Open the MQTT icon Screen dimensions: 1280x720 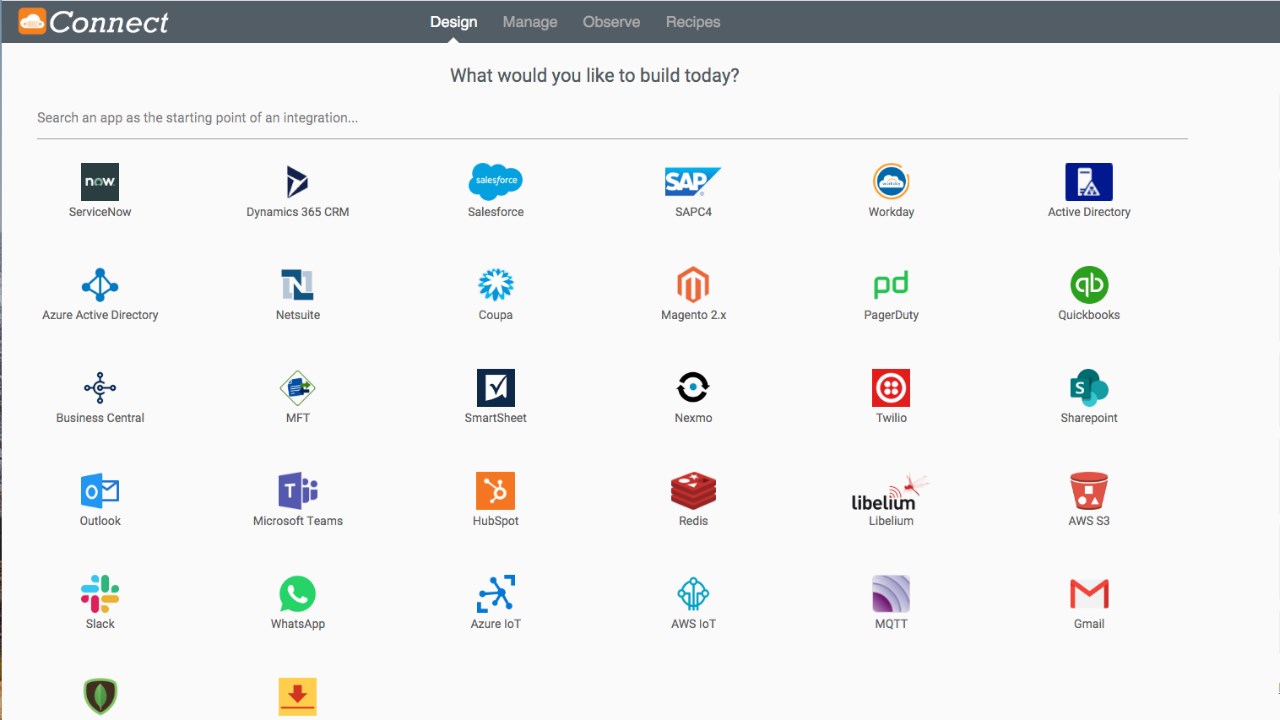[x=891, y=594]
